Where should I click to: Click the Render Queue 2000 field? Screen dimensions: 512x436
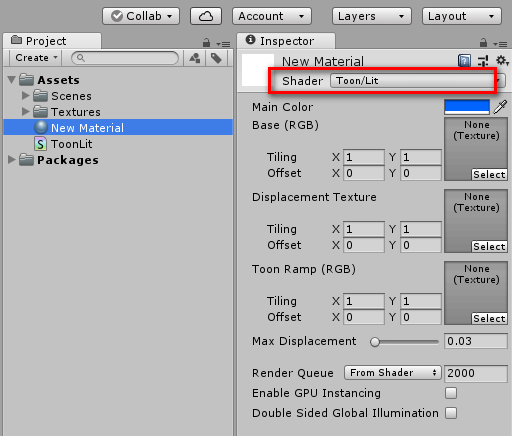pos(476,373)
